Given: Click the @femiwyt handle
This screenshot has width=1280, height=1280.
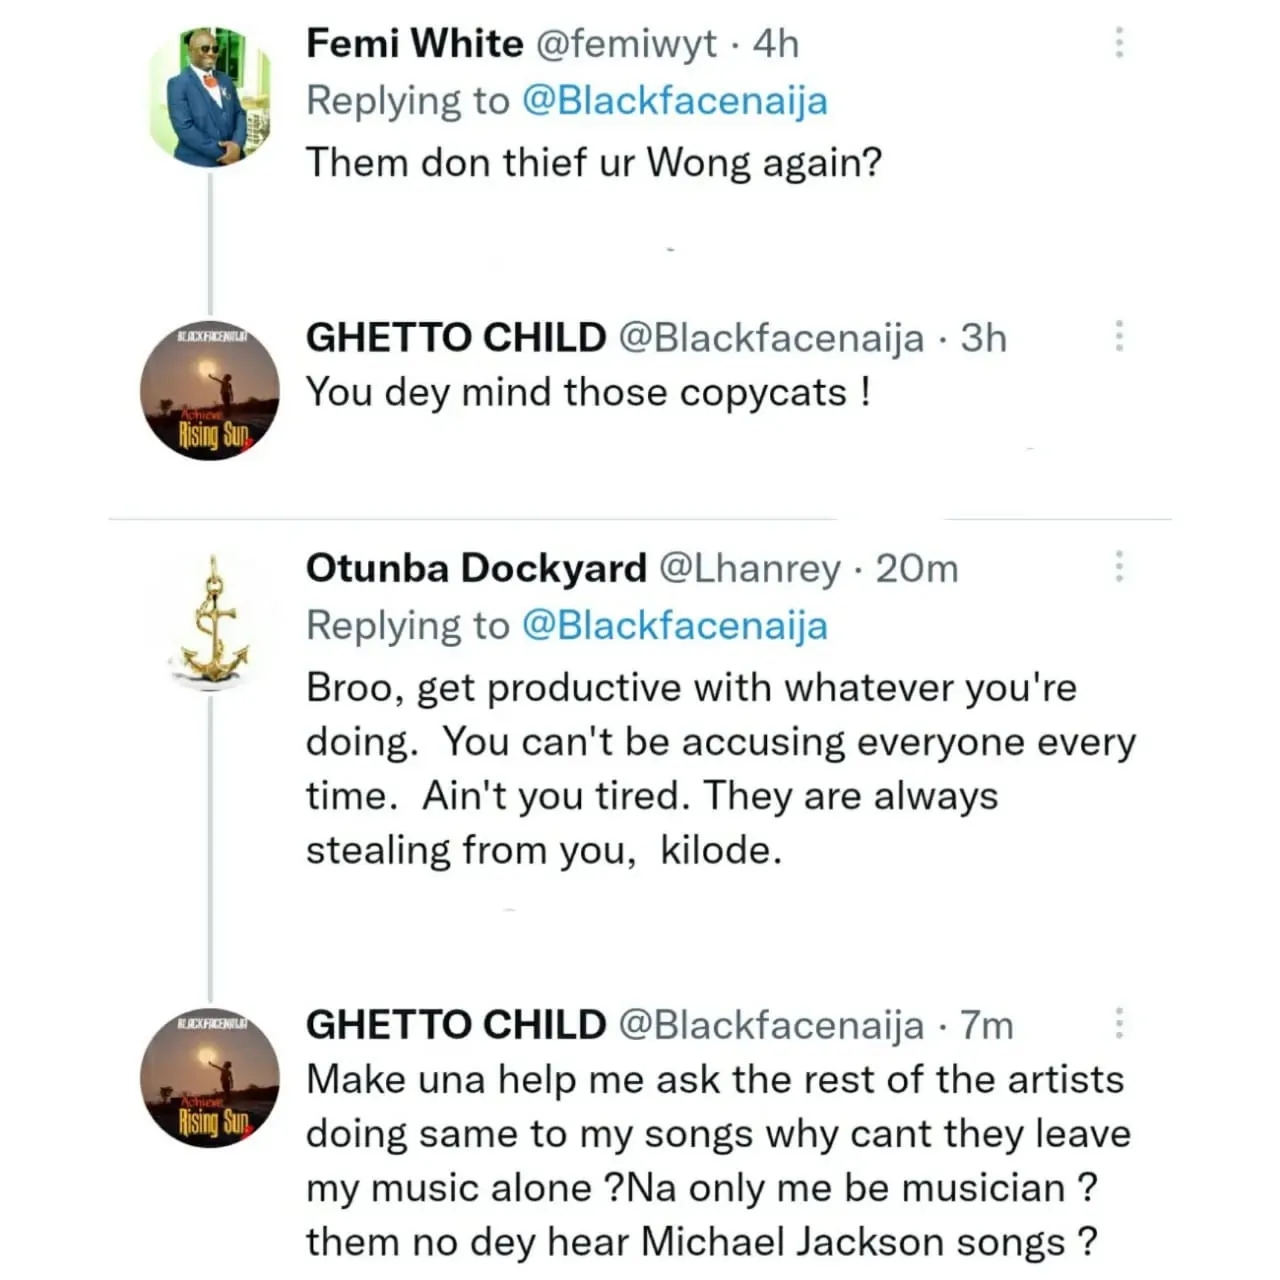Looking at the screenshot, I should [626, 44].
